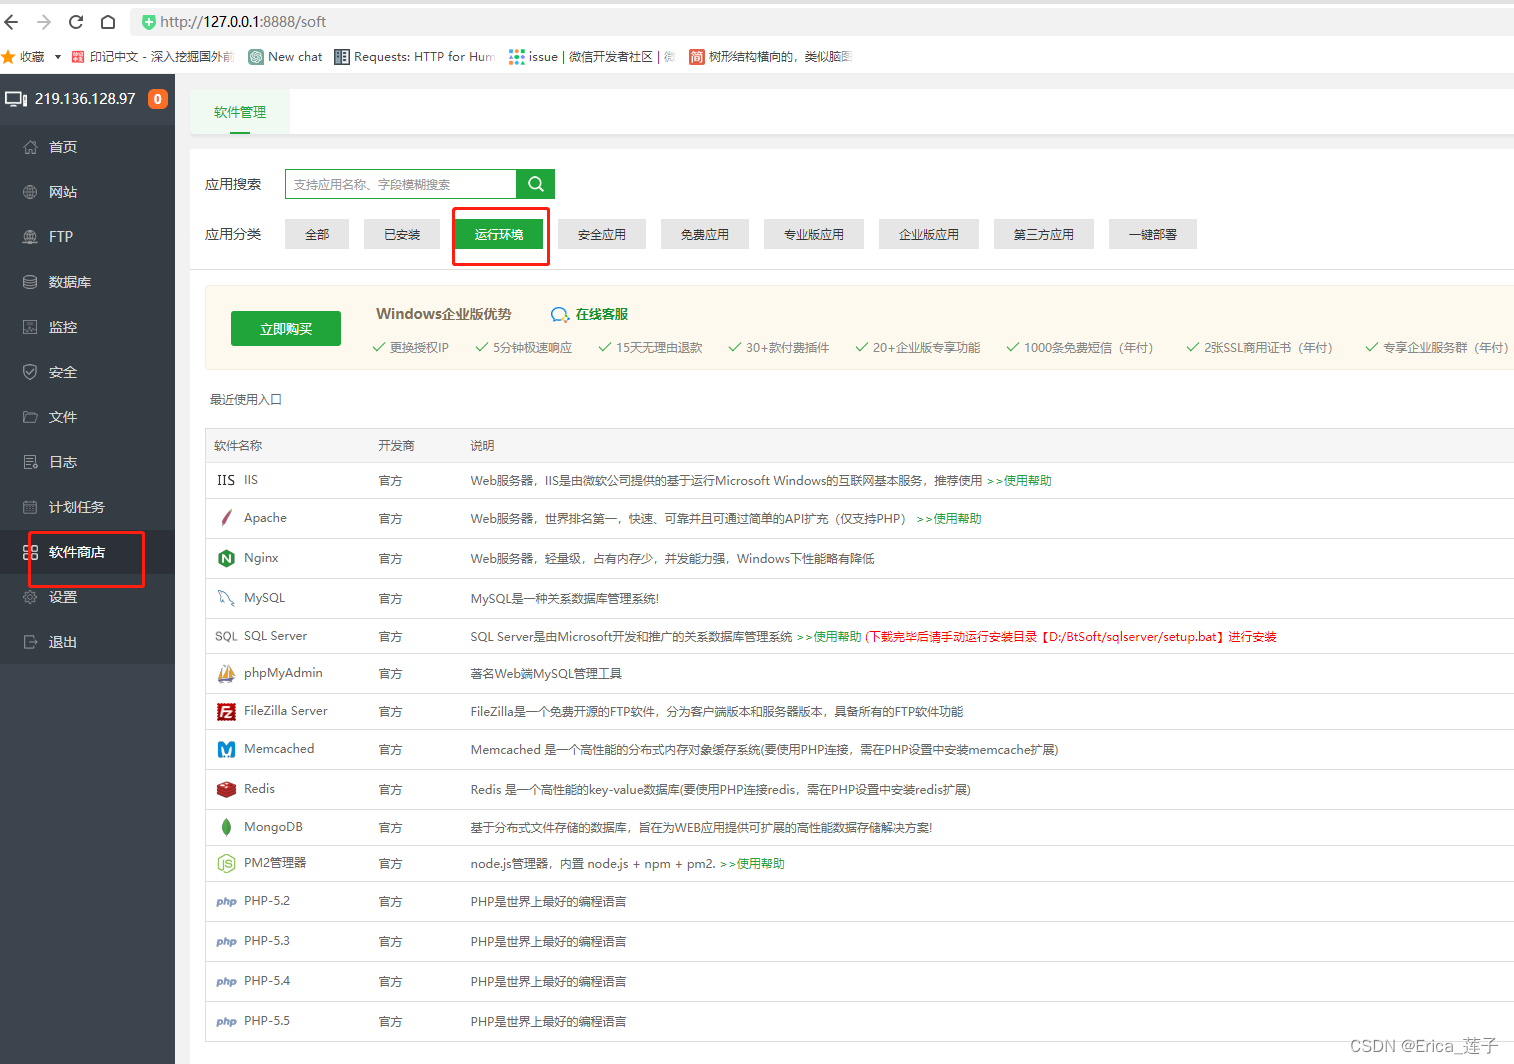Open the 软件商店 sidebar item
The height and width of the screenshot is (1064, 1514).
(87, 552)
